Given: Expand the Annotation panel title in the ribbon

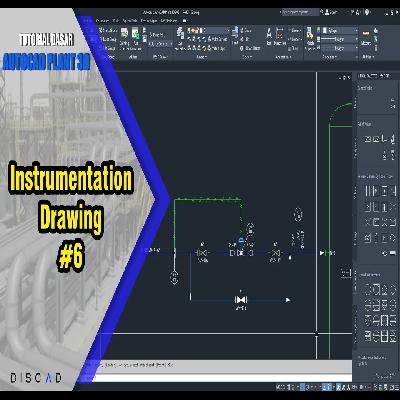Looking at the screenshot, I should 283,57.
